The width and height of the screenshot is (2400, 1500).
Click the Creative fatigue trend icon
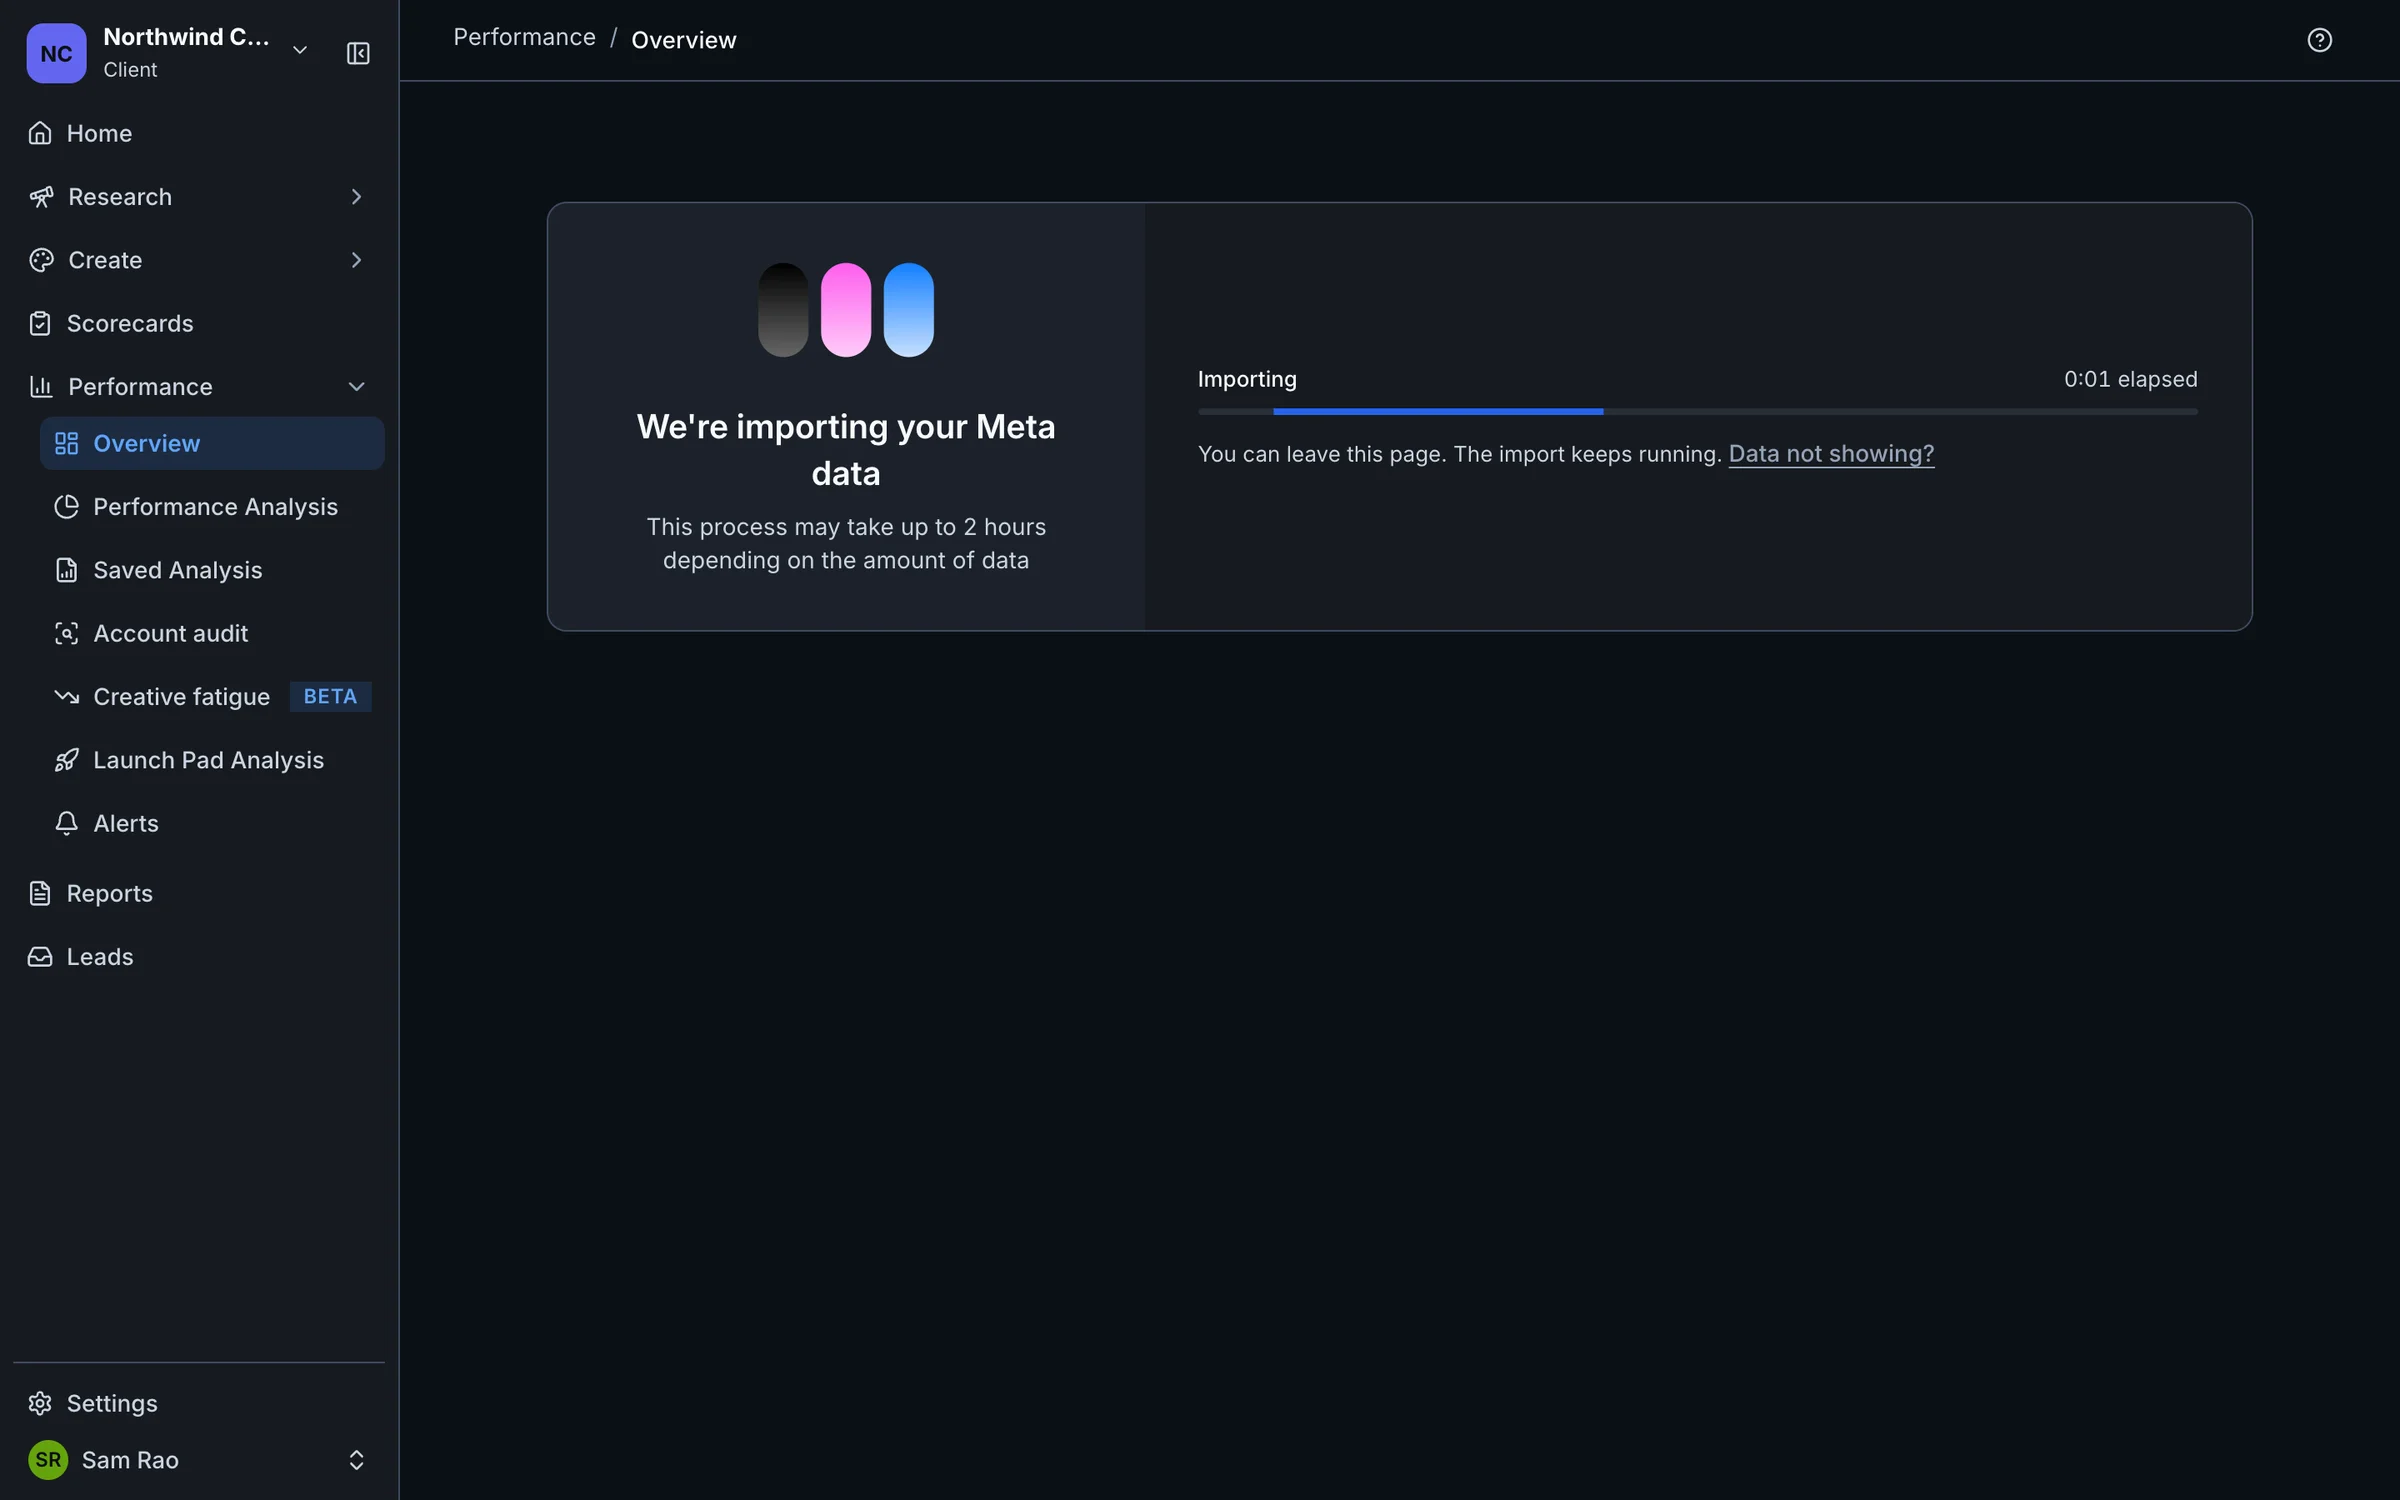66,697
